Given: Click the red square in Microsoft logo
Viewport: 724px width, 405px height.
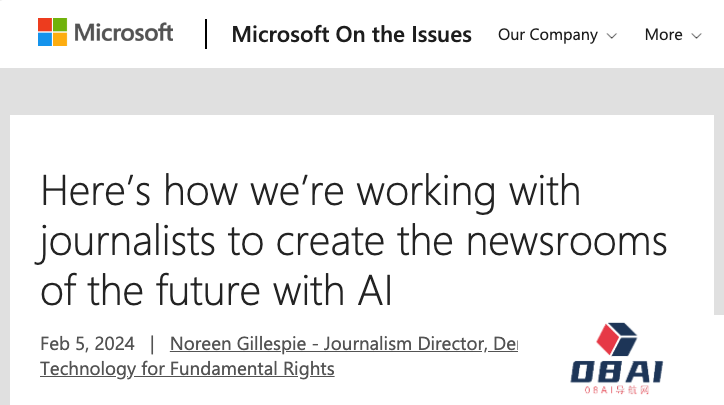Looking at the screenshot, I should [x=46, y=24].
